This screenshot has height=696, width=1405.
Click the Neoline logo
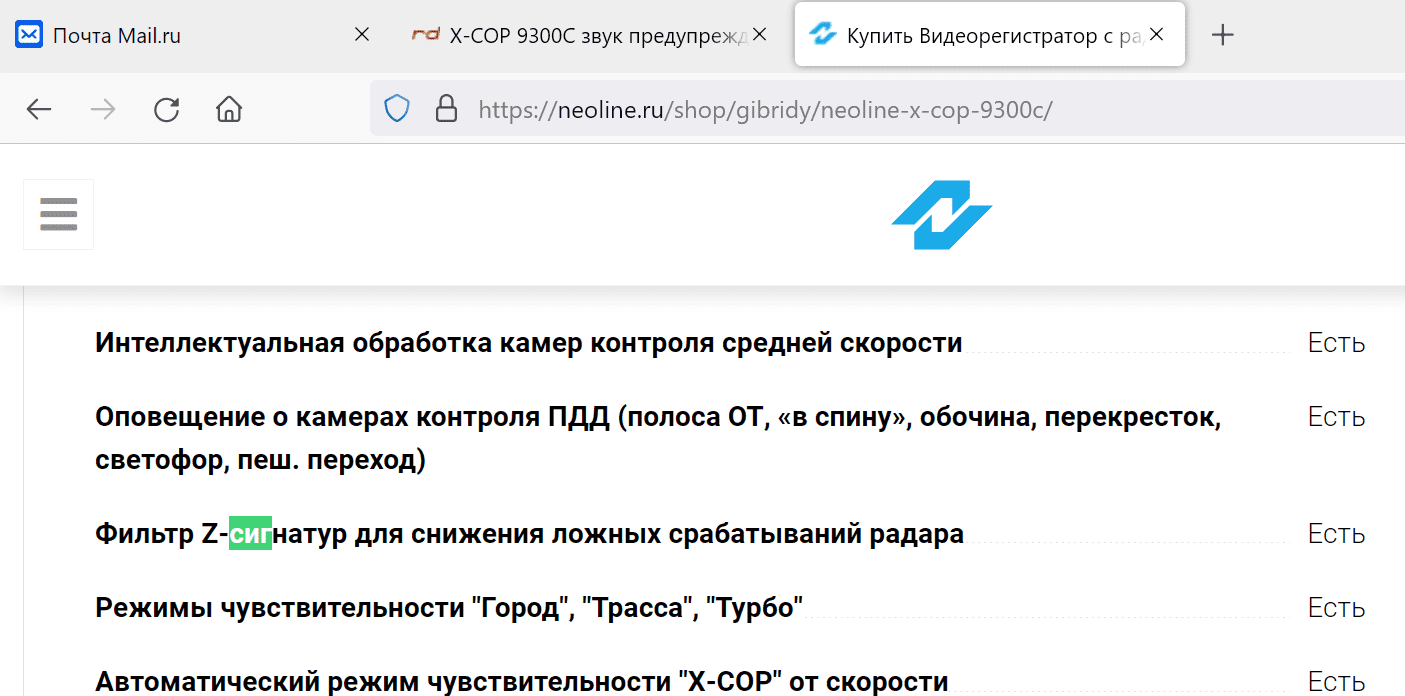coord(942,215)
